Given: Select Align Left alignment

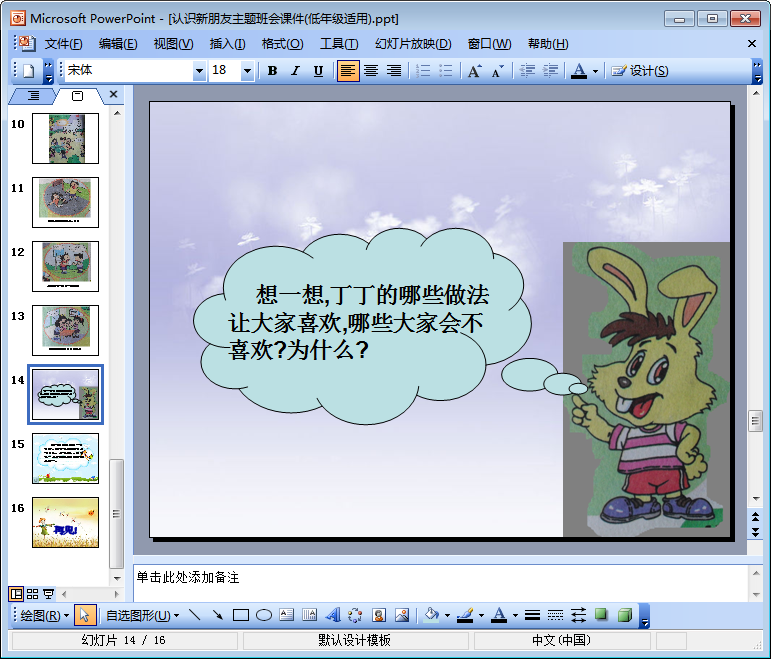Looking at the screenshot, I should coord(348,71).
